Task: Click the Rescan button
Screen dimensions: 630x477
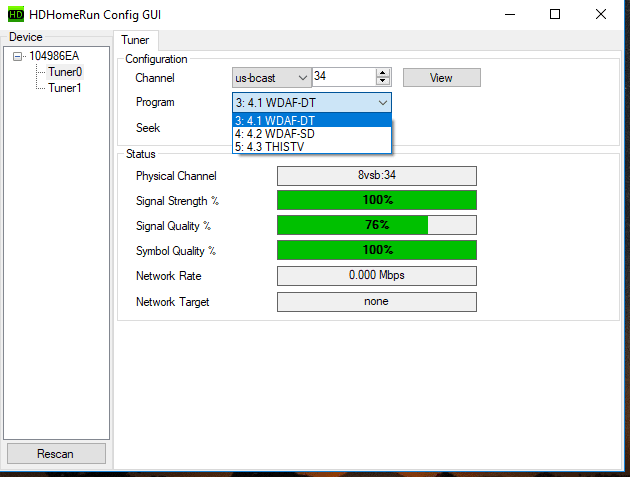Action: (x=56, y=454)
